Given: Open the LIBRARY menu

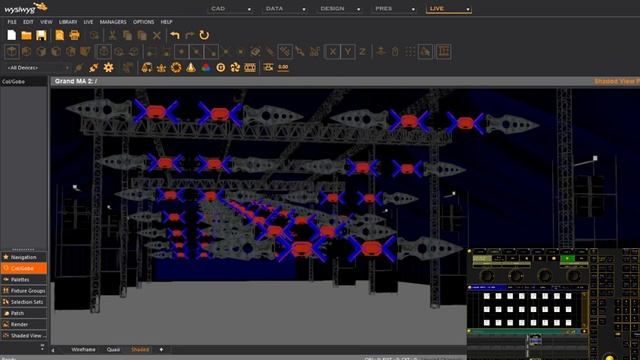Looking at the screenshot, I should [68, 22].
